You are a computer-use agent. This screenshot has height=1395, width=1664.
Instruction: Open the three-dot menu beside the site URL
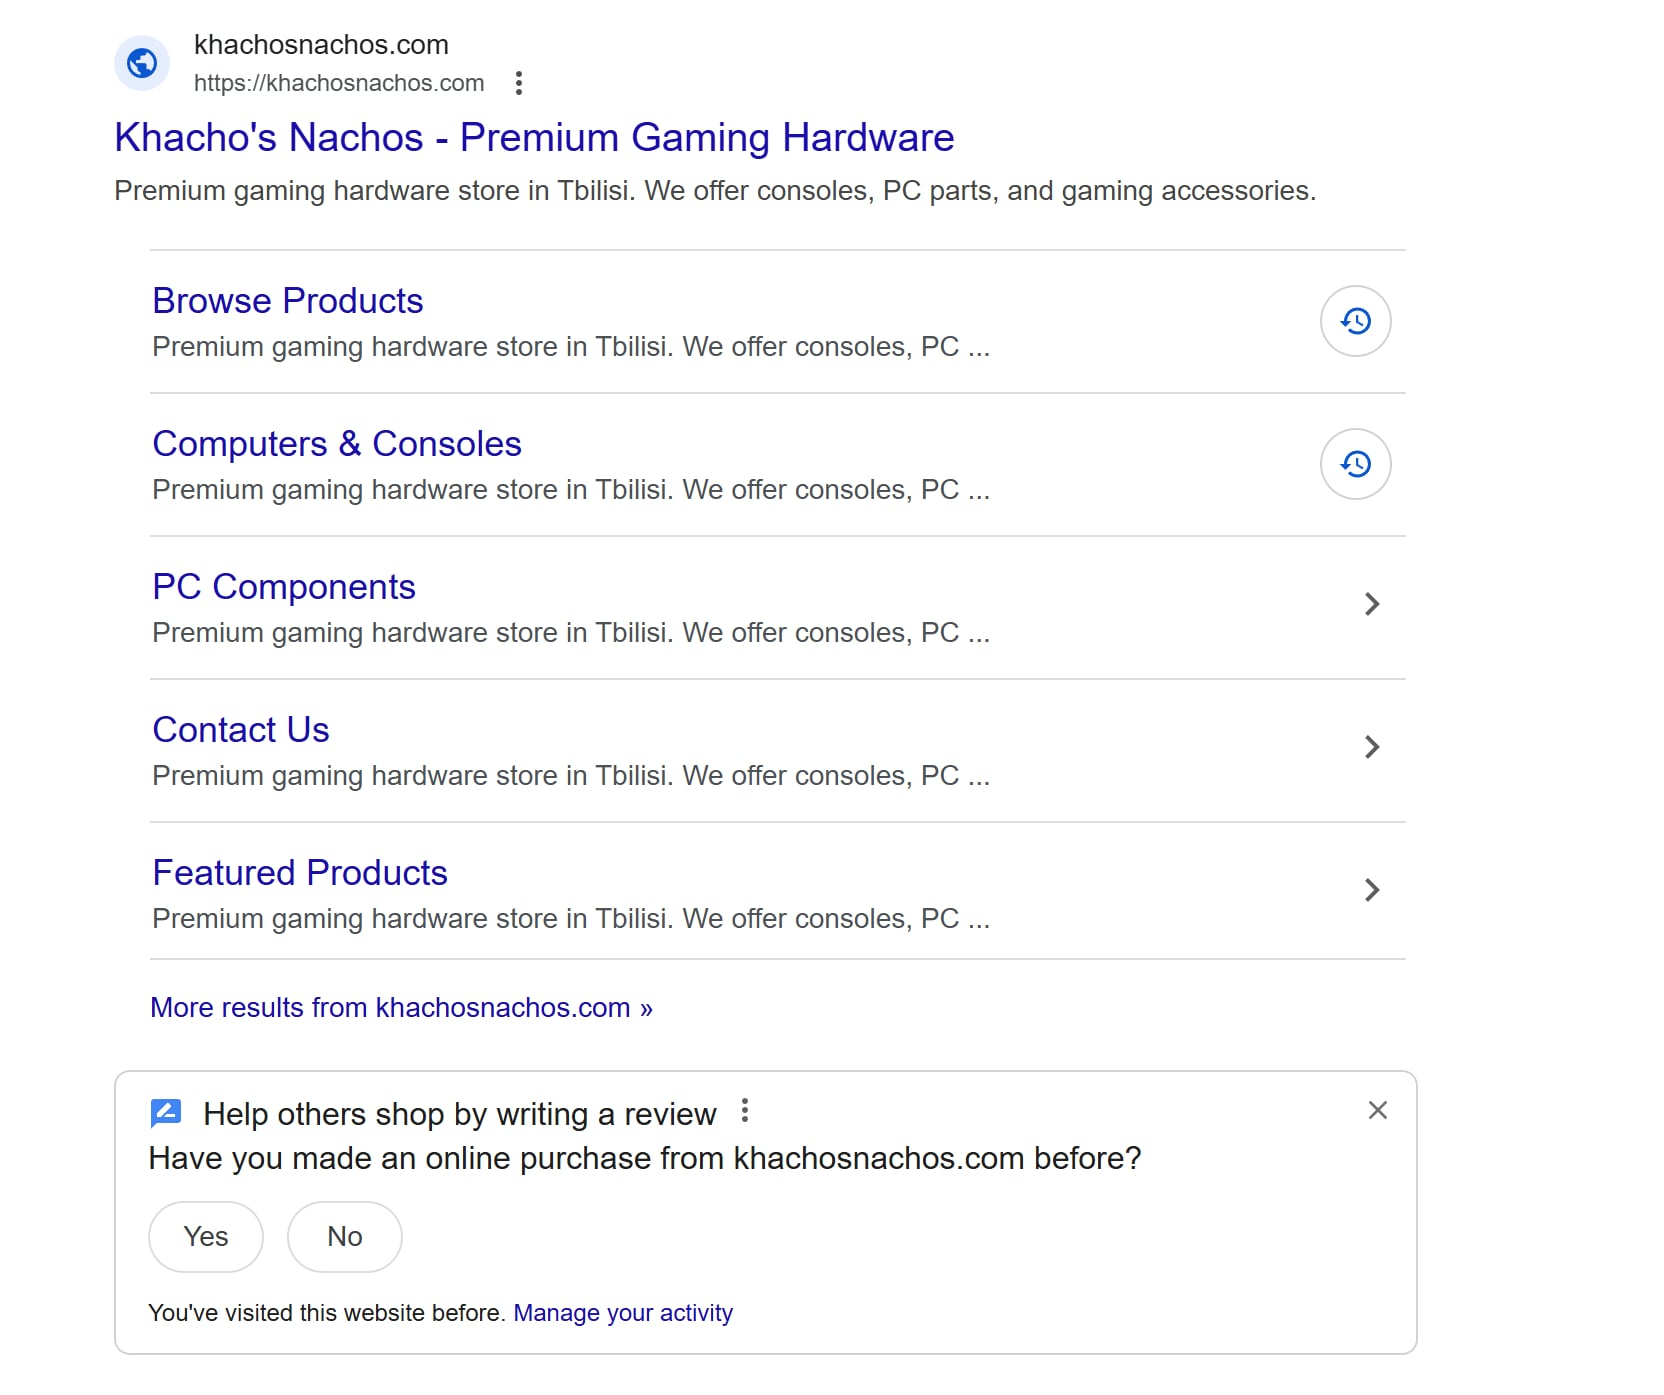coord(518,83)
